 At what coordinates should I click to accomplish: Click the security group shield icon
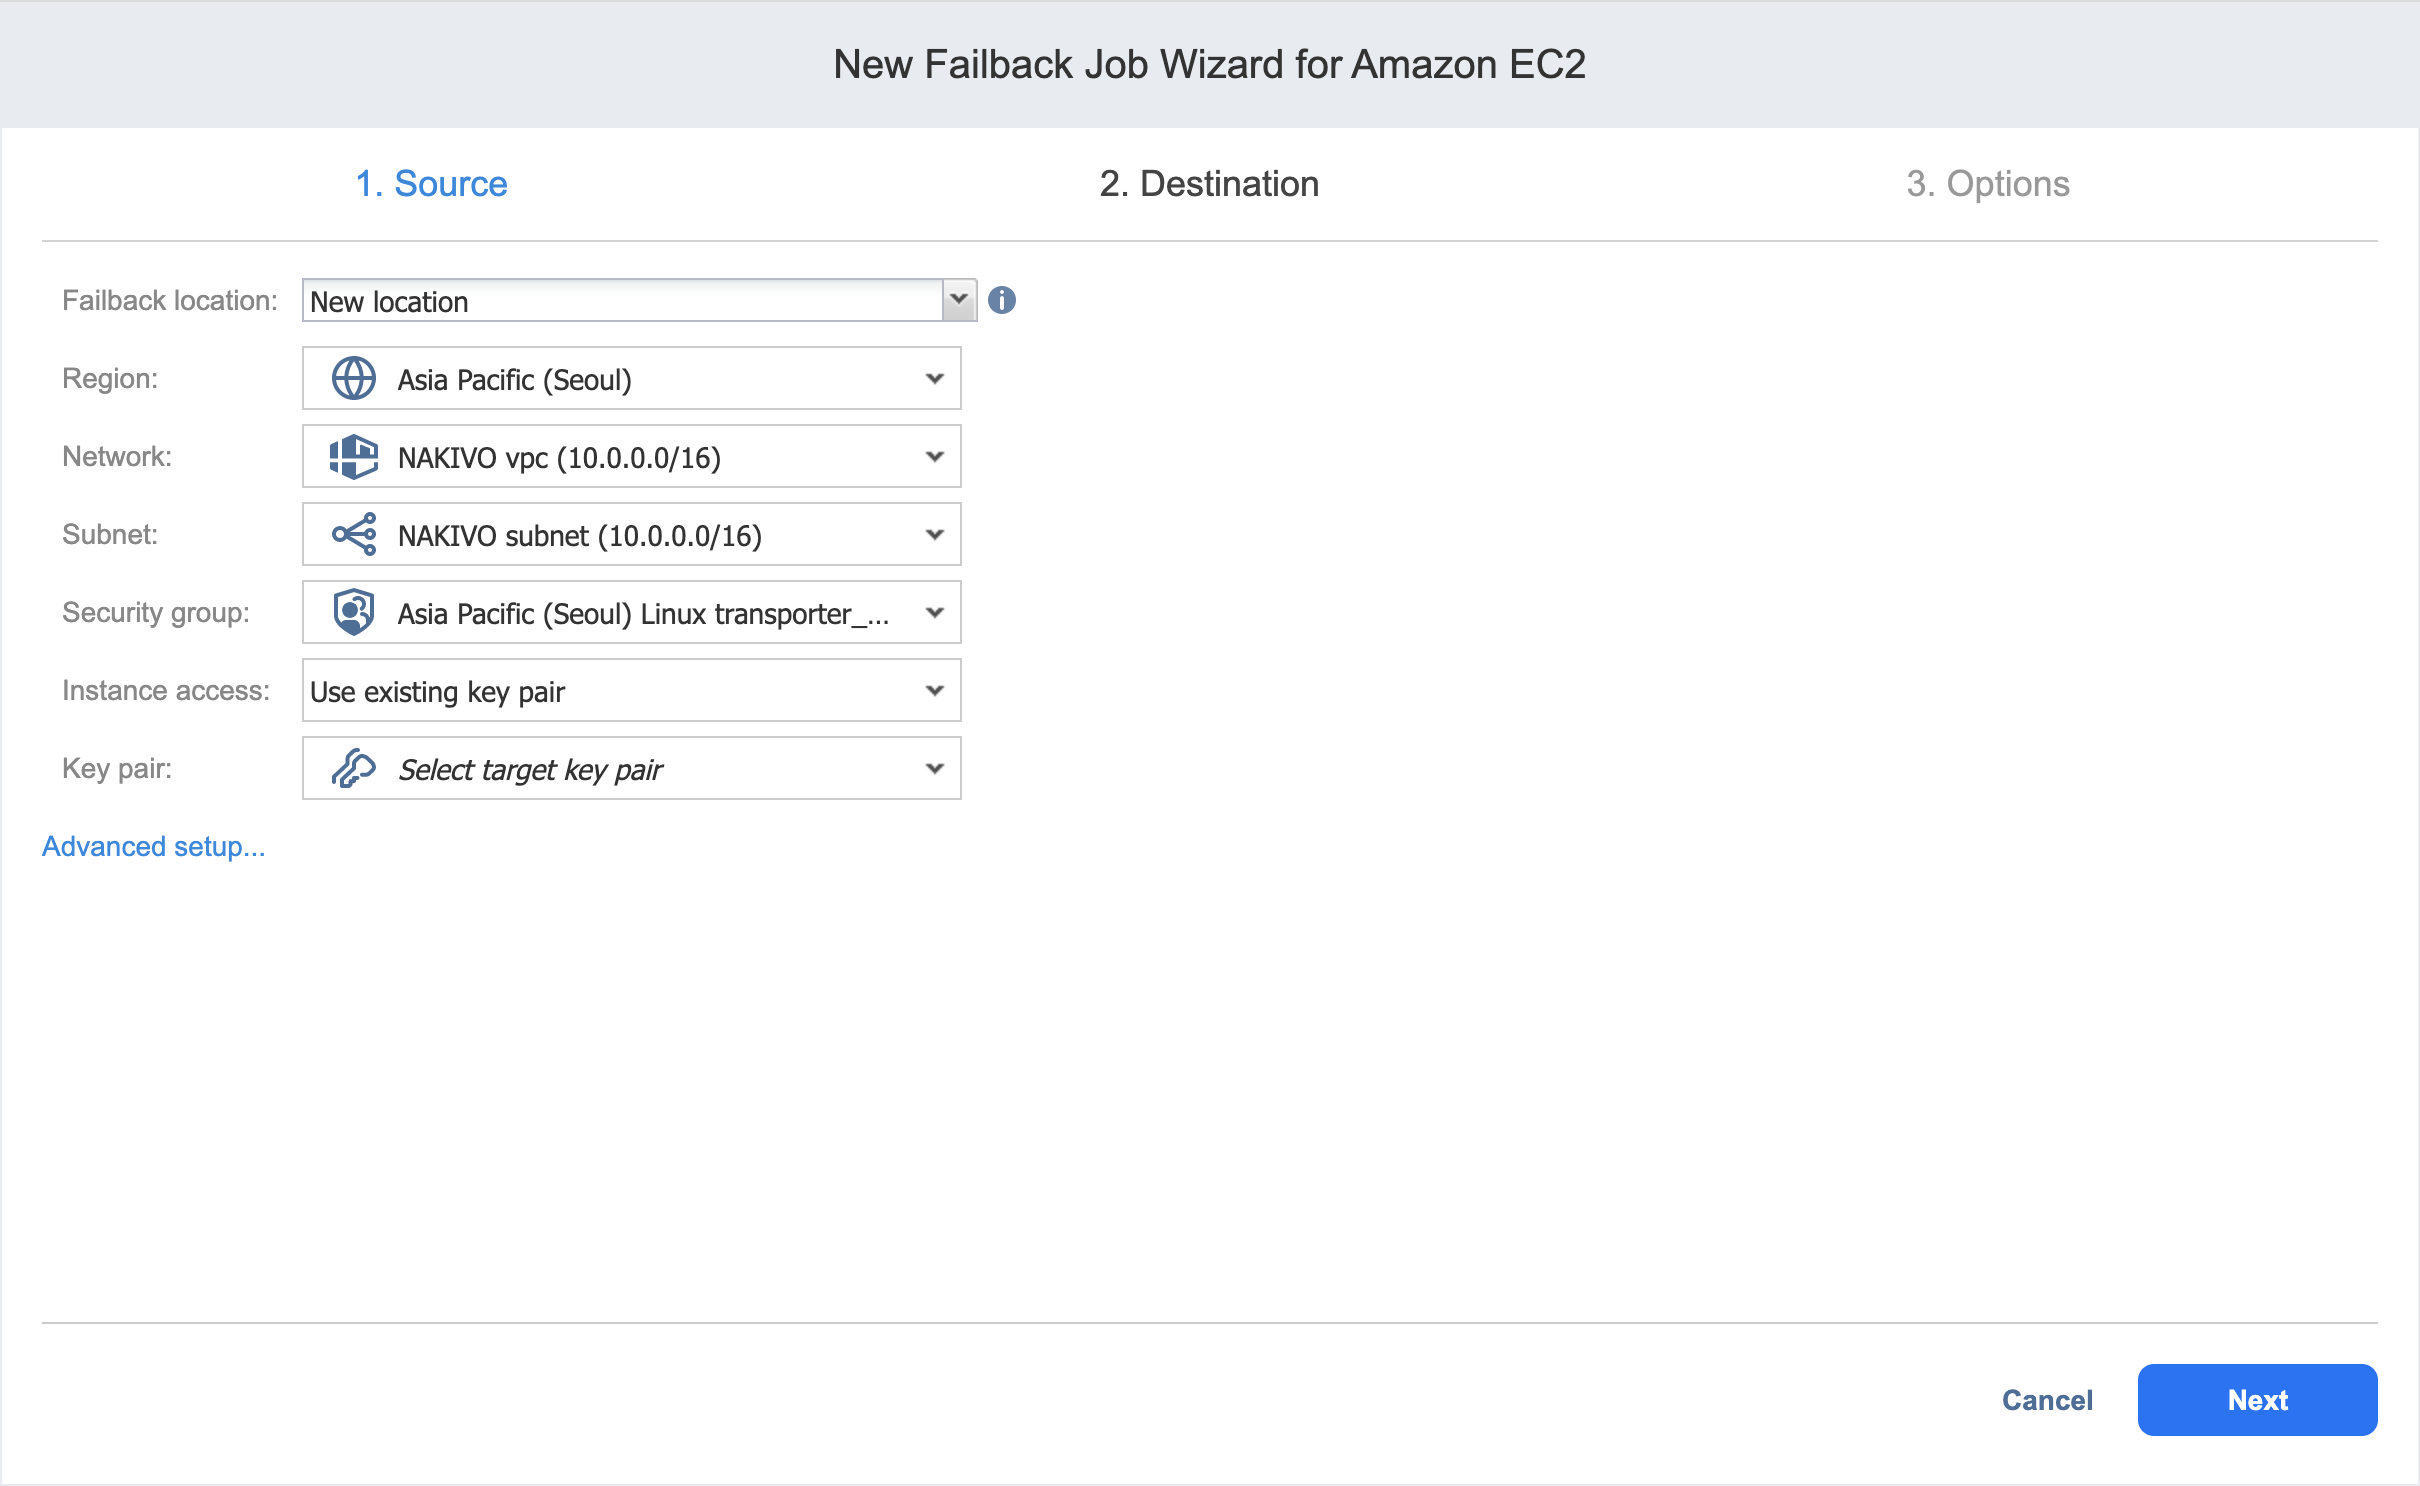pyautogui.click(x=353, y=613)
